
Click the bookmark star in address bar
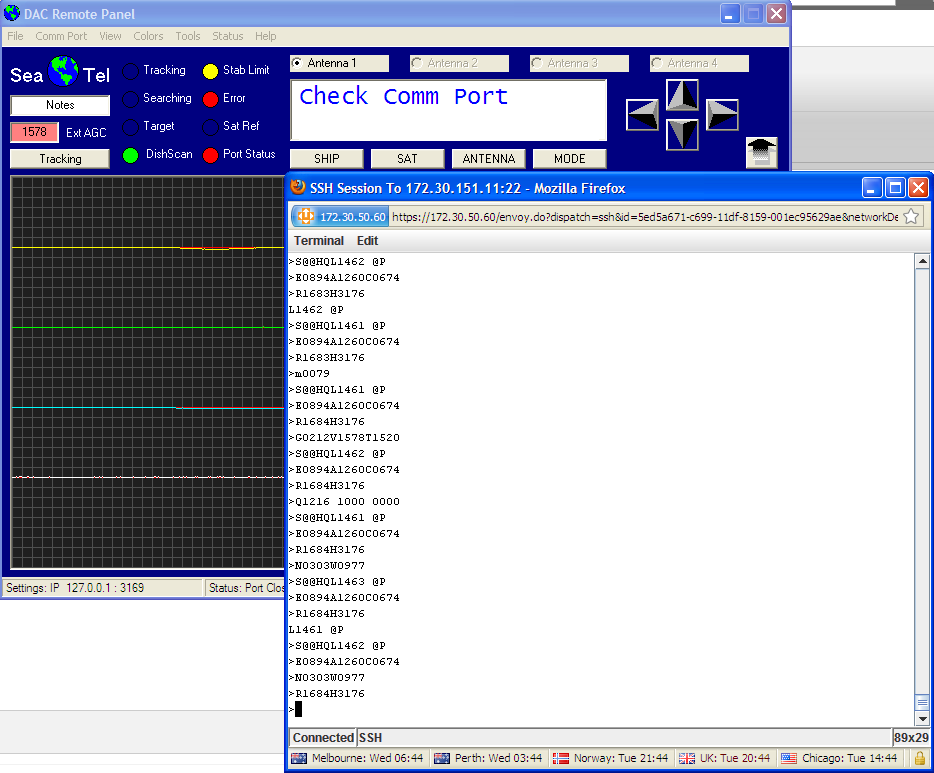point(911,216)
